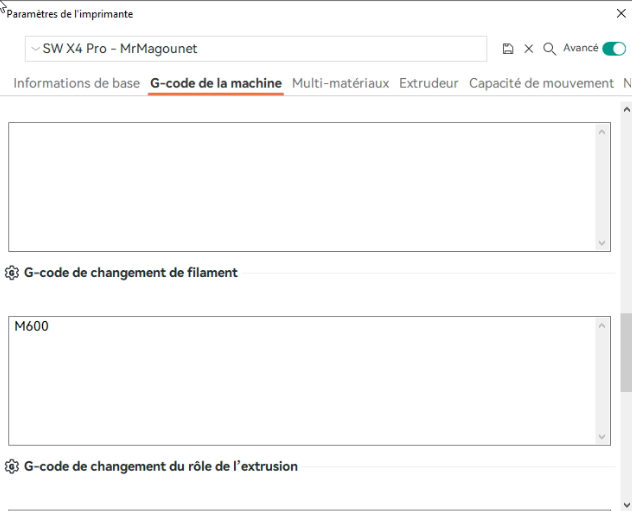This screenshot has height=511, width=632.
Task: Click main panel scrollbar up arrow
Action: pos(626,109)
